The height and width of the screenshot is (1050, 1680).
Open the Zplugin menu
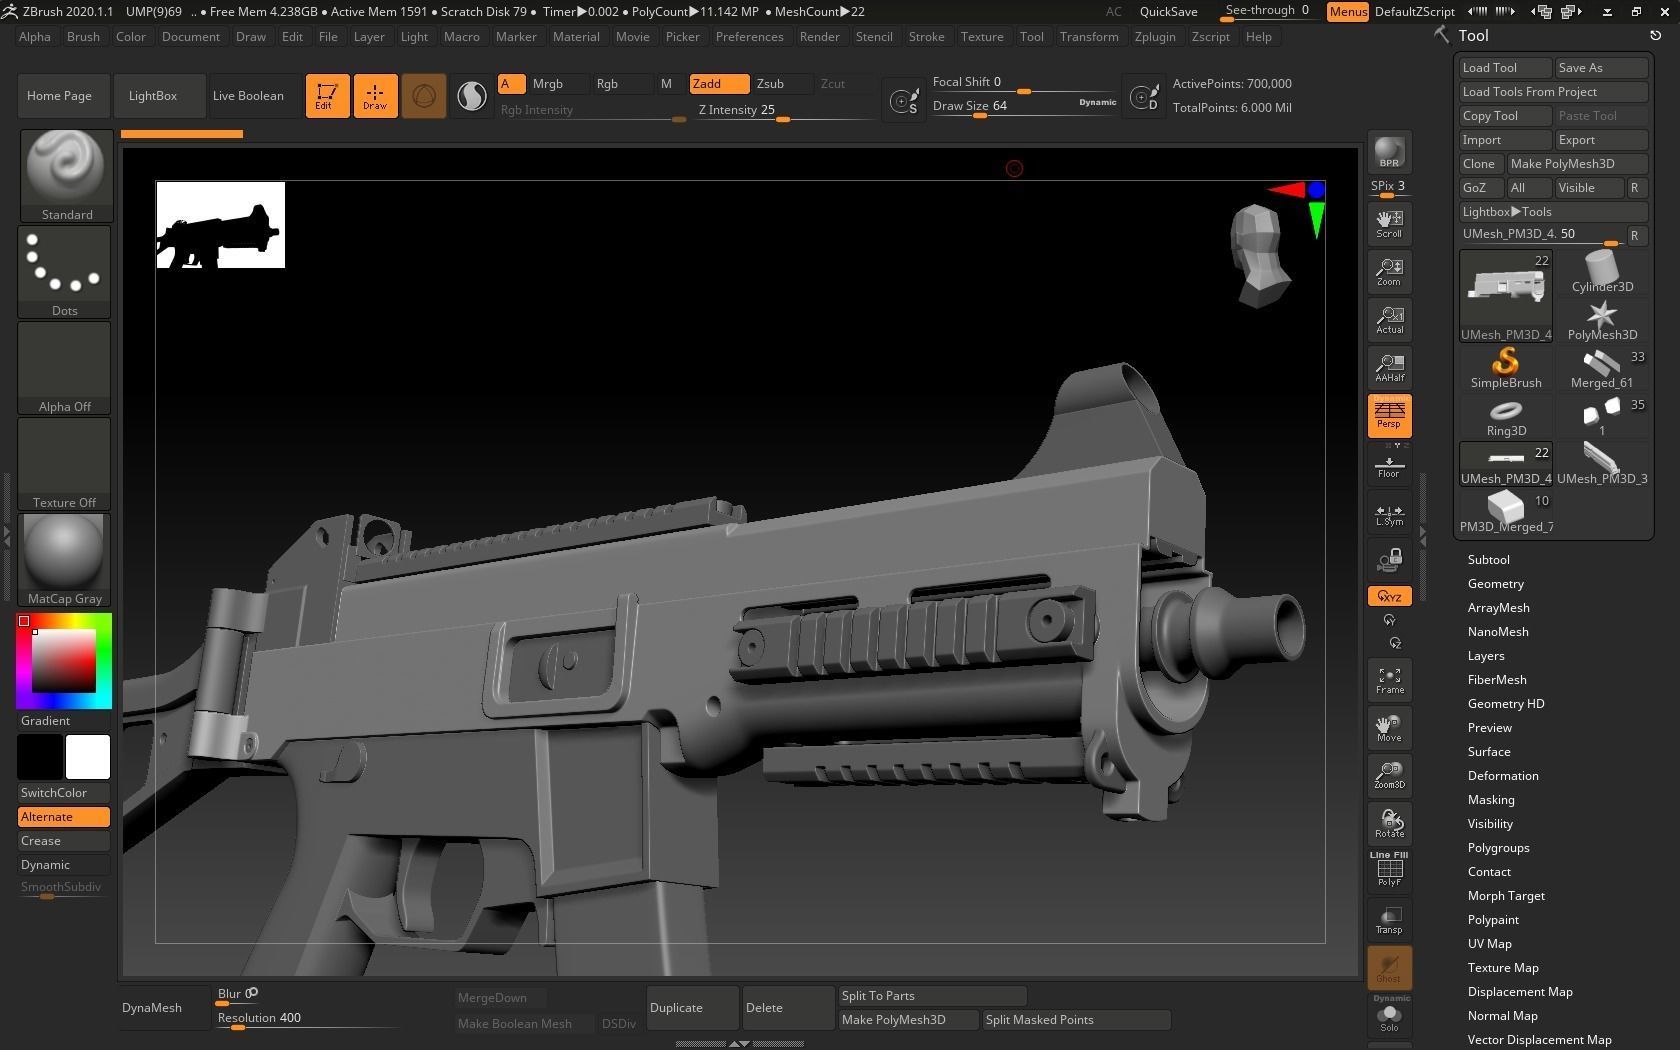pyautogui.click(x=1155, y=37)
